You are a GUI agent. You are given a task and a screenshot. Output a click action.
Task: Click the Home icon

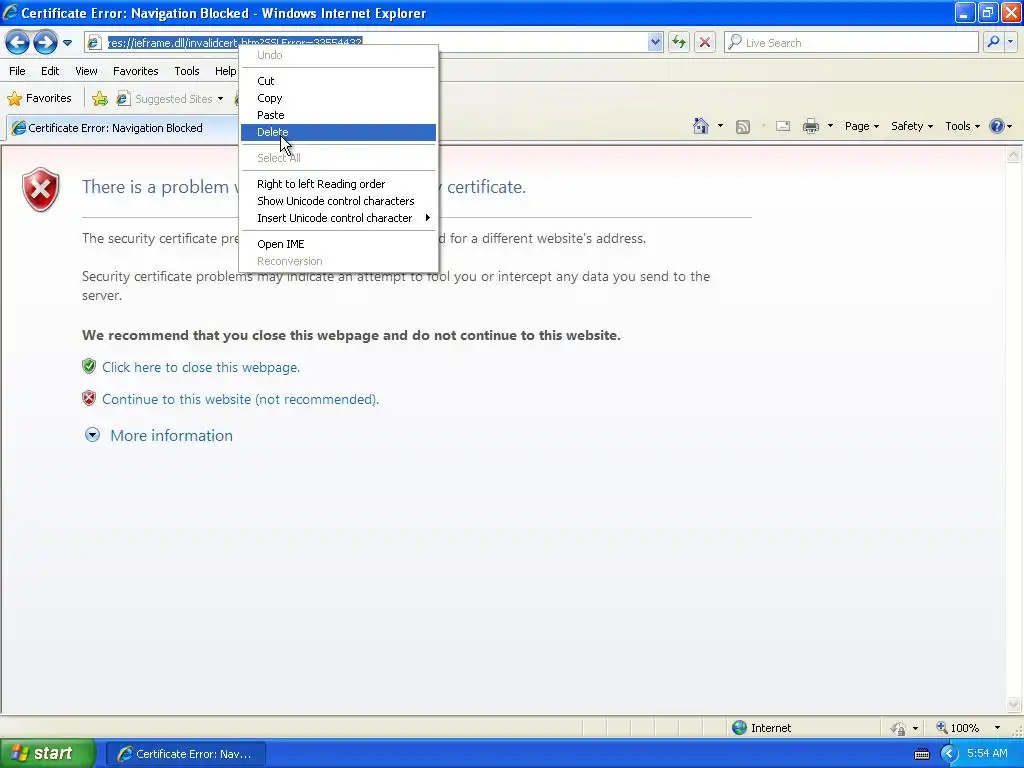pos(701,126)
